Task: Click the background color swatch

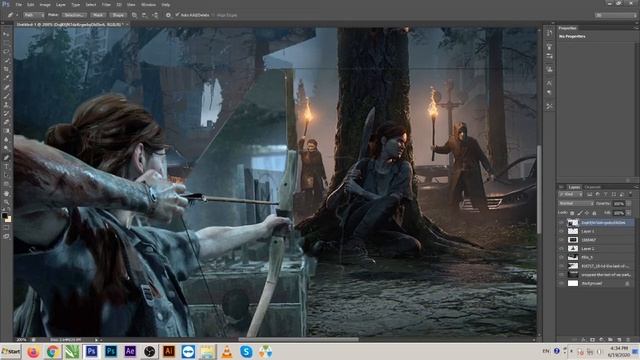Action: pyautogui.click(x=8, y=219)
